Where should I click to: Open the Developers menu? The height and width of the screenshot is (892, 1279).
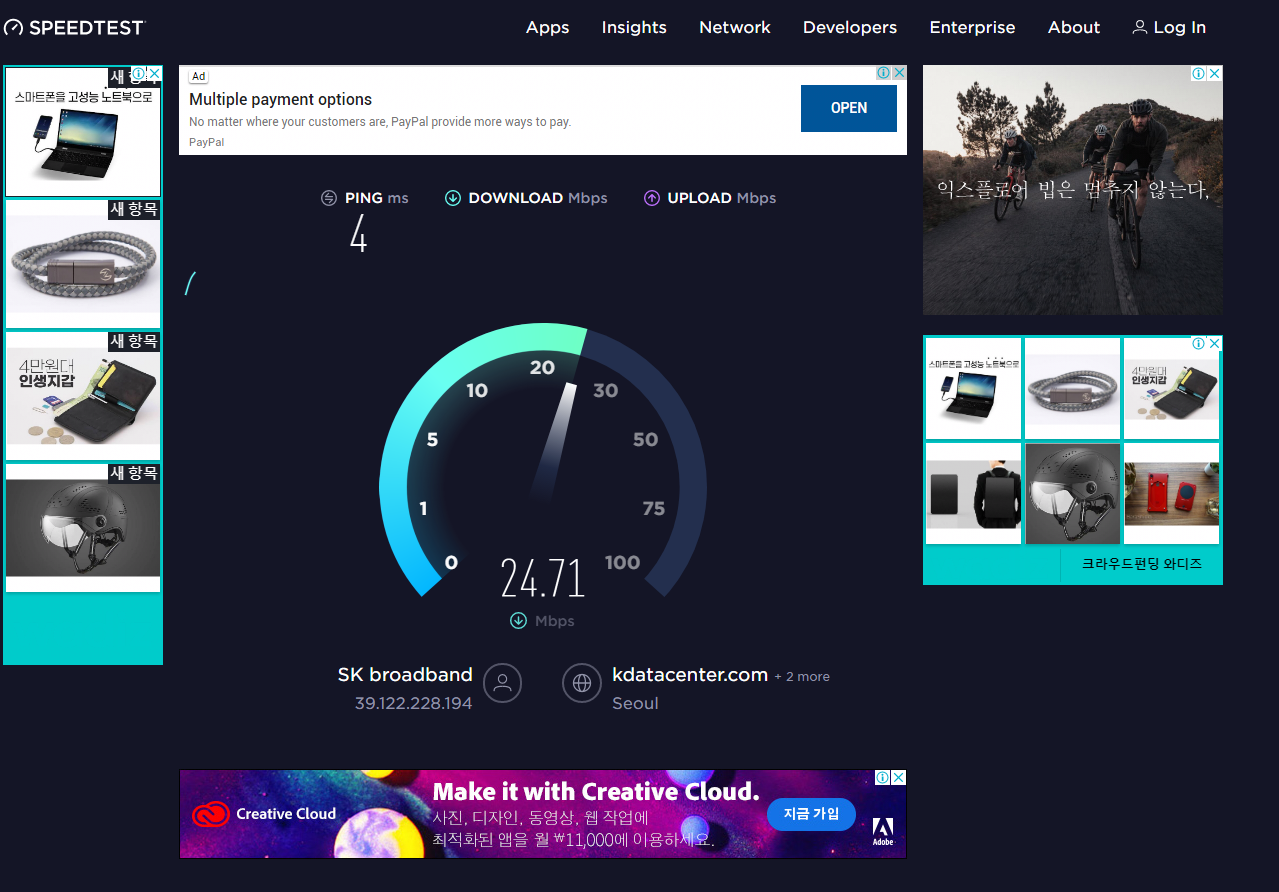[x=850, y=27]
